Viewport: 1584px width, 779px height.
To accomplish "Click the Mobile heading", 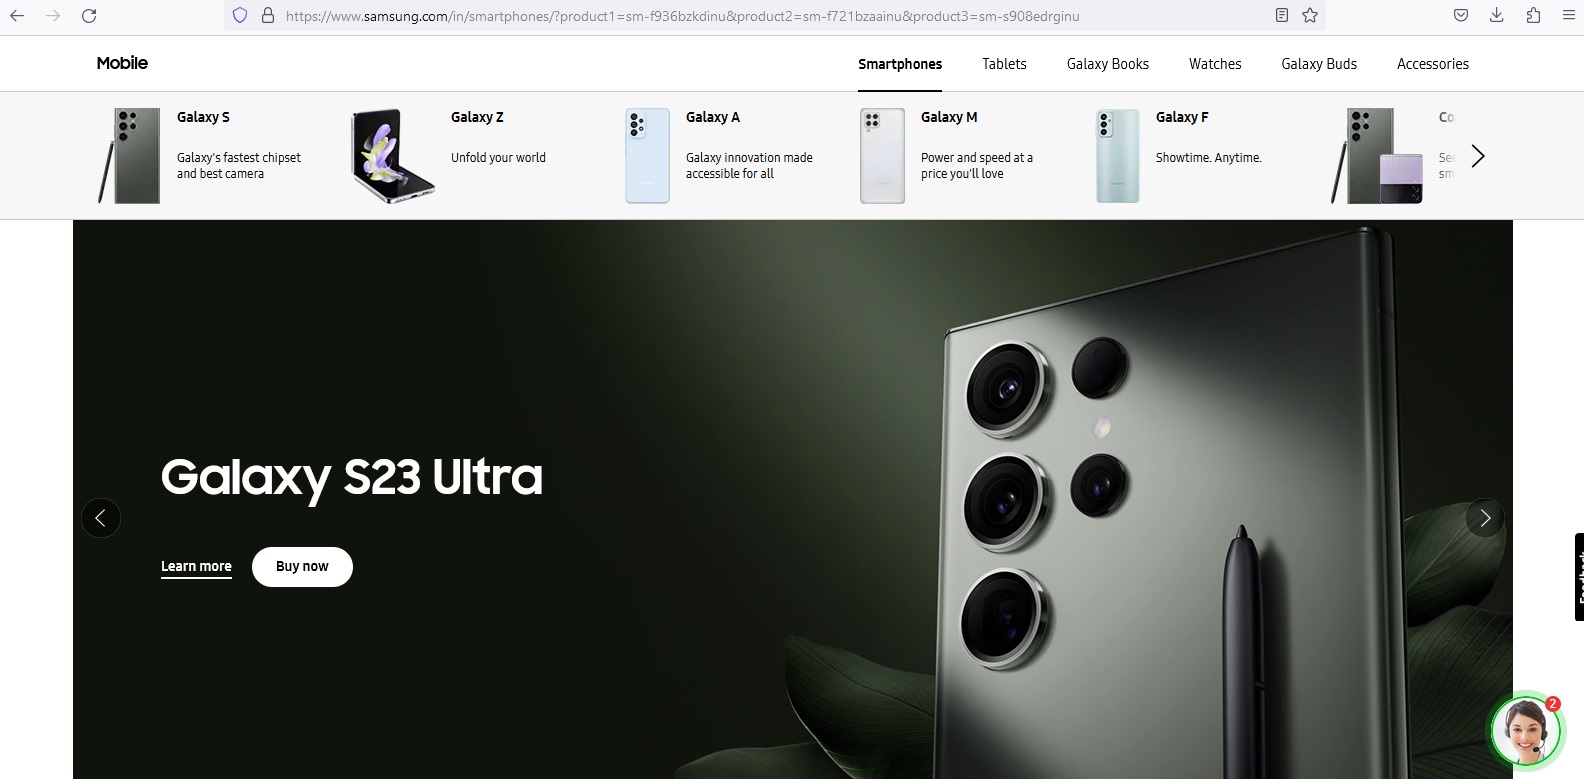I will pos(122,63).
